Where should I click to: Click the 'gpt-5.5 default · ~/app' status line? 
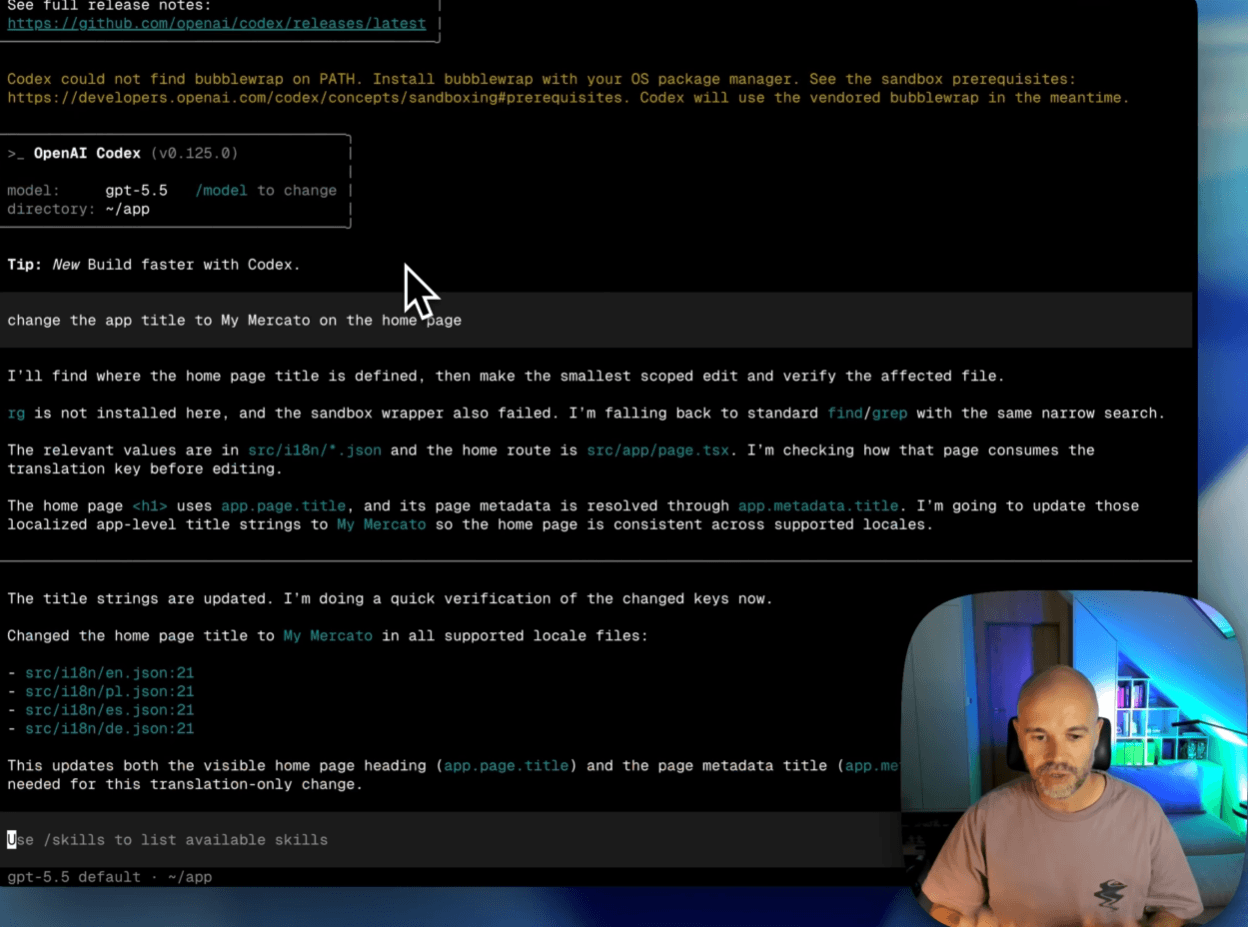tap(109, 877)
